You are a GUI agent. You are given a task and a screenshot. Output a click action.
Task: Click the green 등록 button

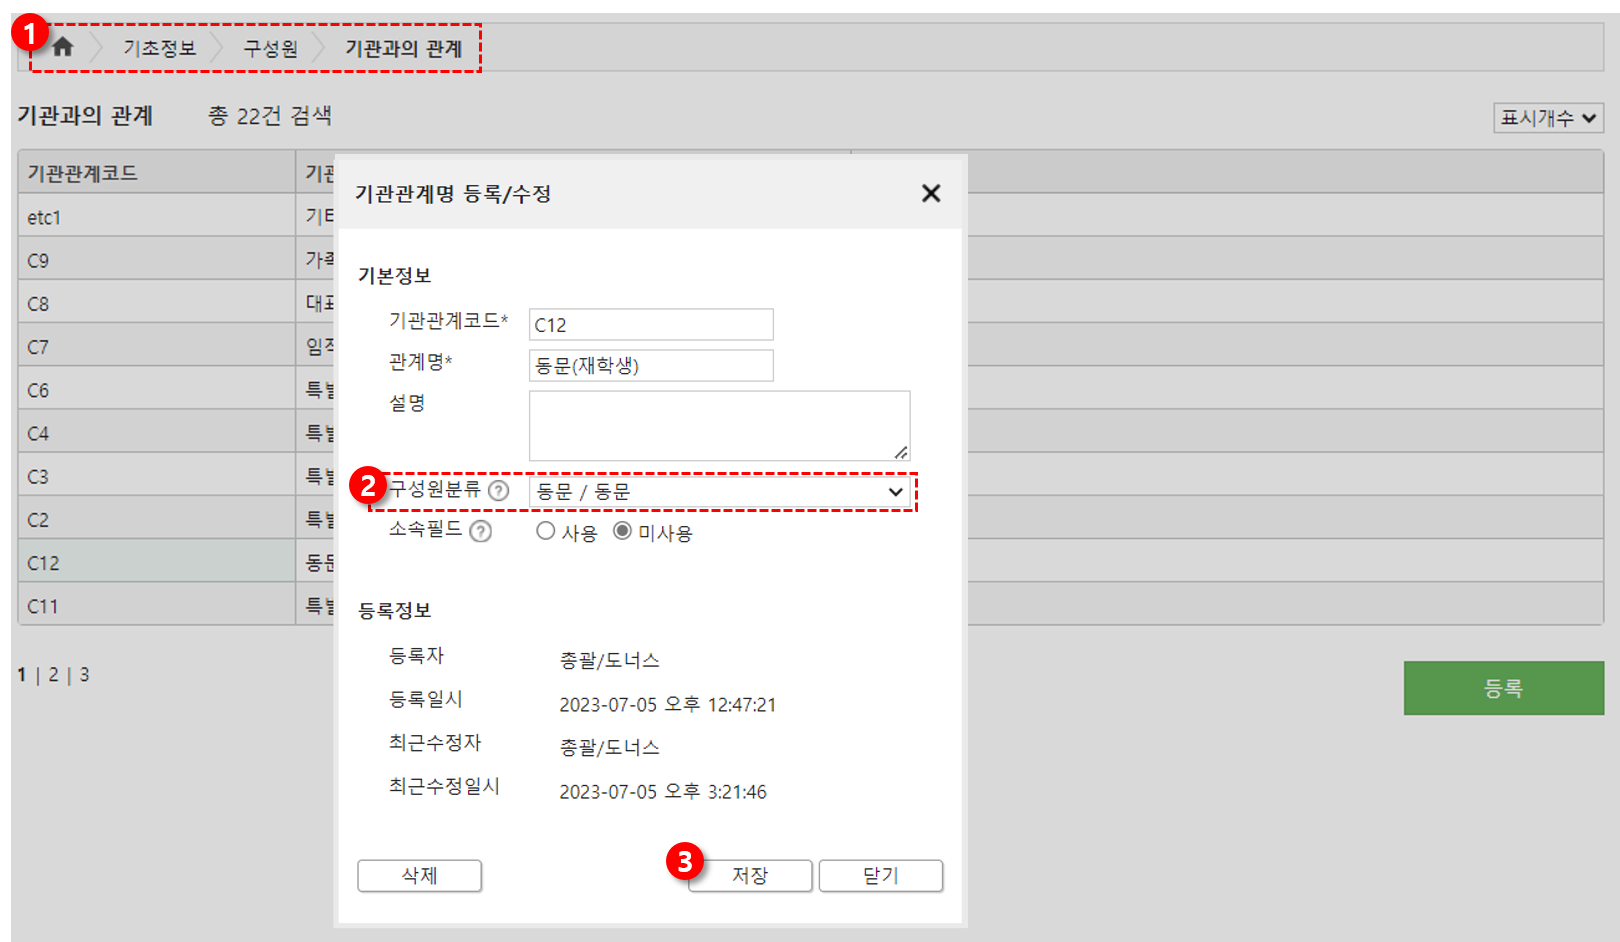[x=1503, y=688]
